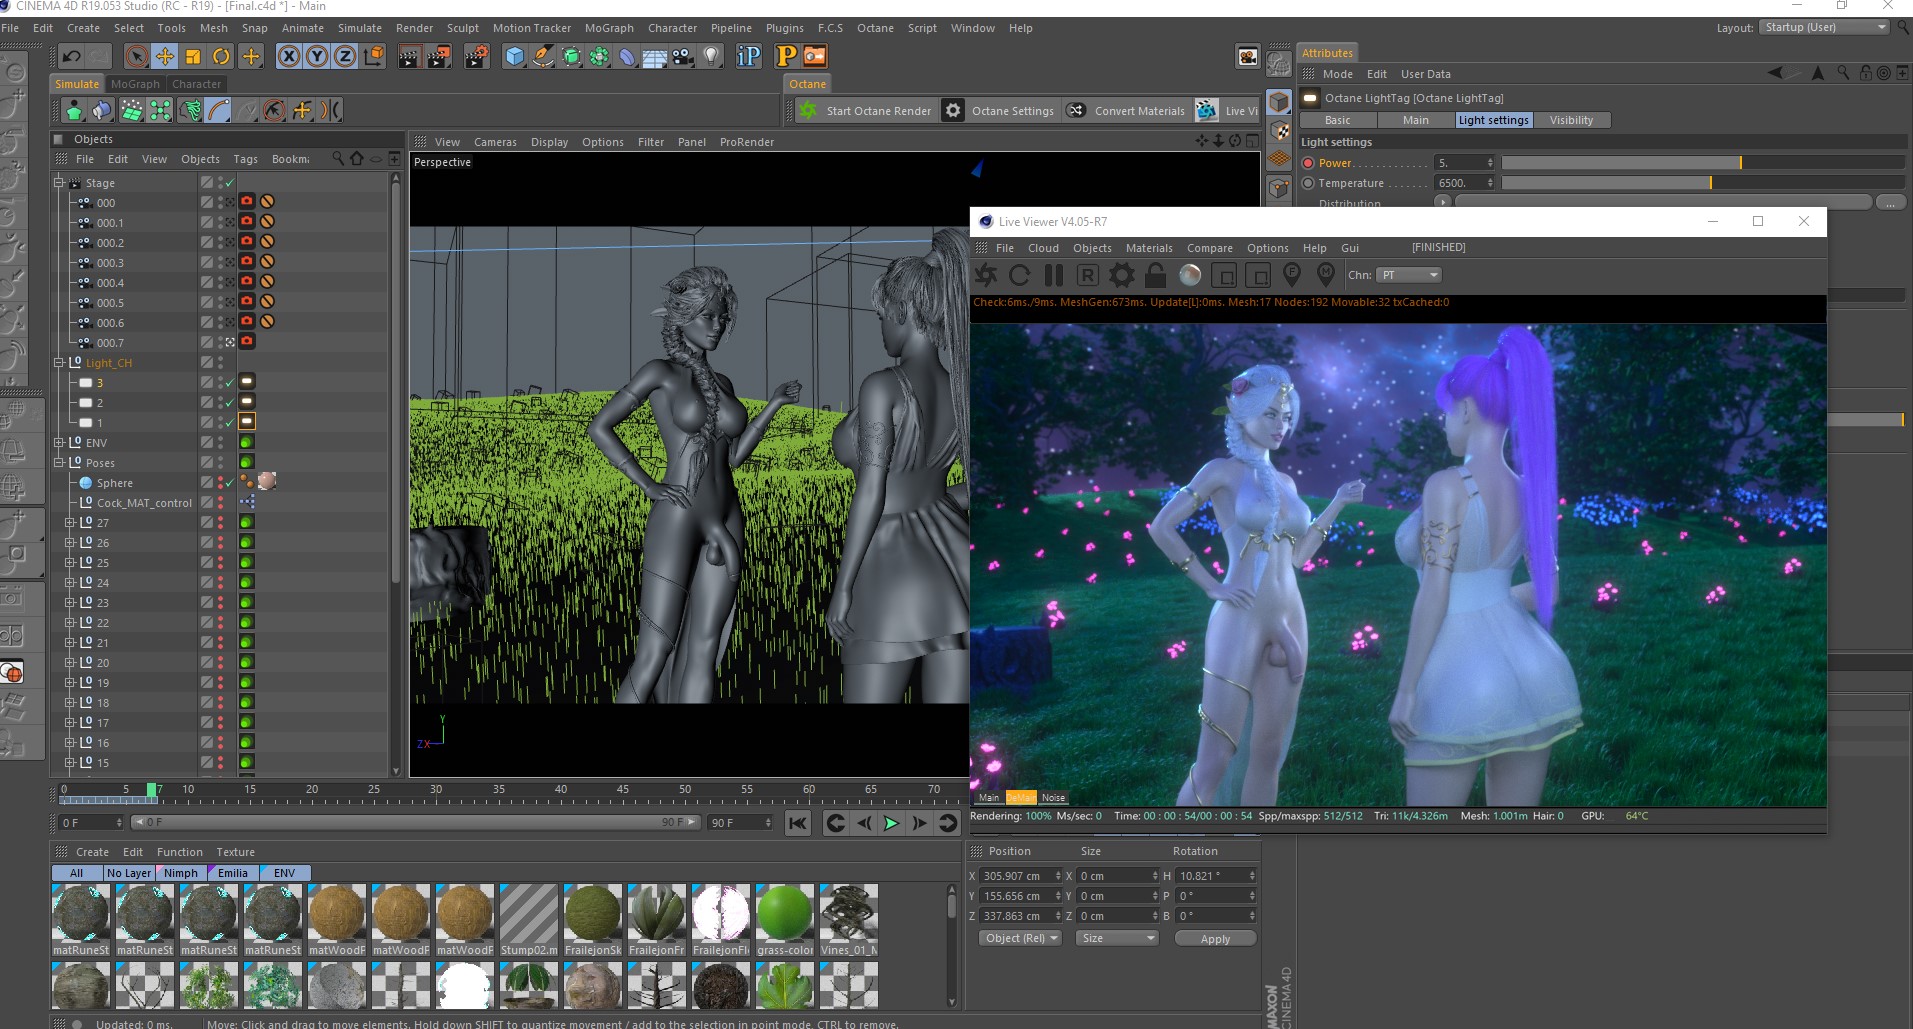The image size is (1913, 1029).
Task: Click the Light bulb object icon
Action: [711, 56]
